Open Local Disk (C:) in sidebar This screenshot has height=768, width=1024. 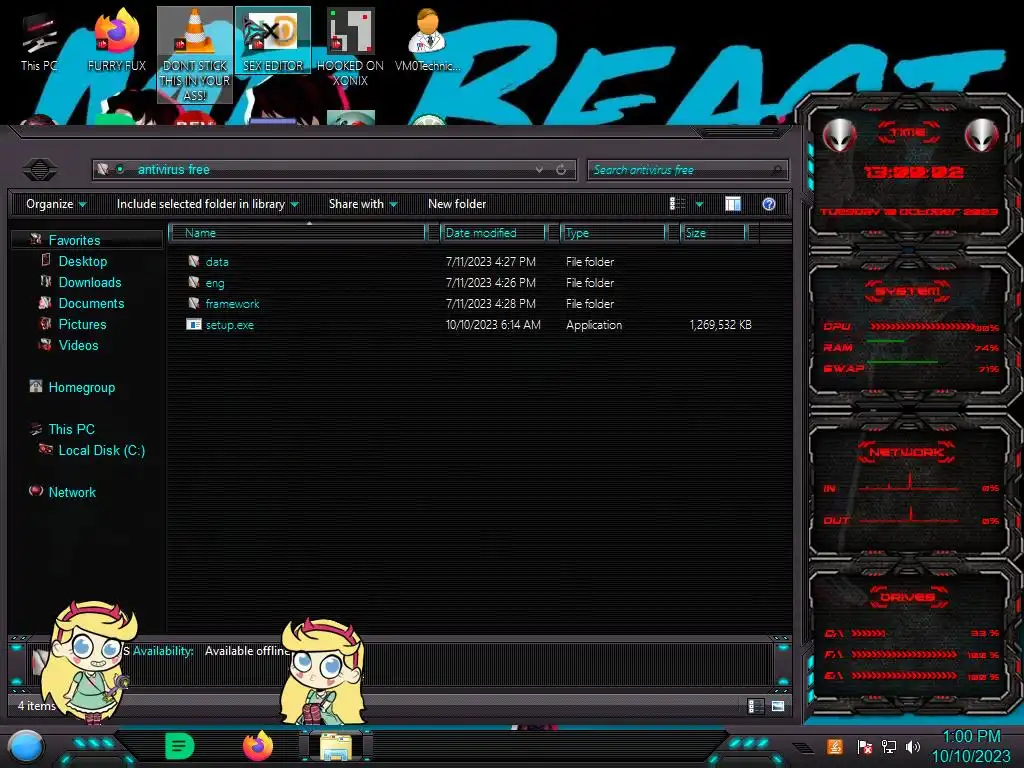[x=101, y=450]
